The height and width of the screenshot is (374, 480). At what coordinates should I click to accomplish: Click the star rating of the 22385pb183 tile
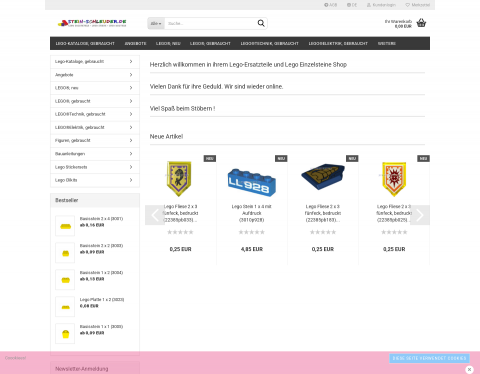(323, 232)
